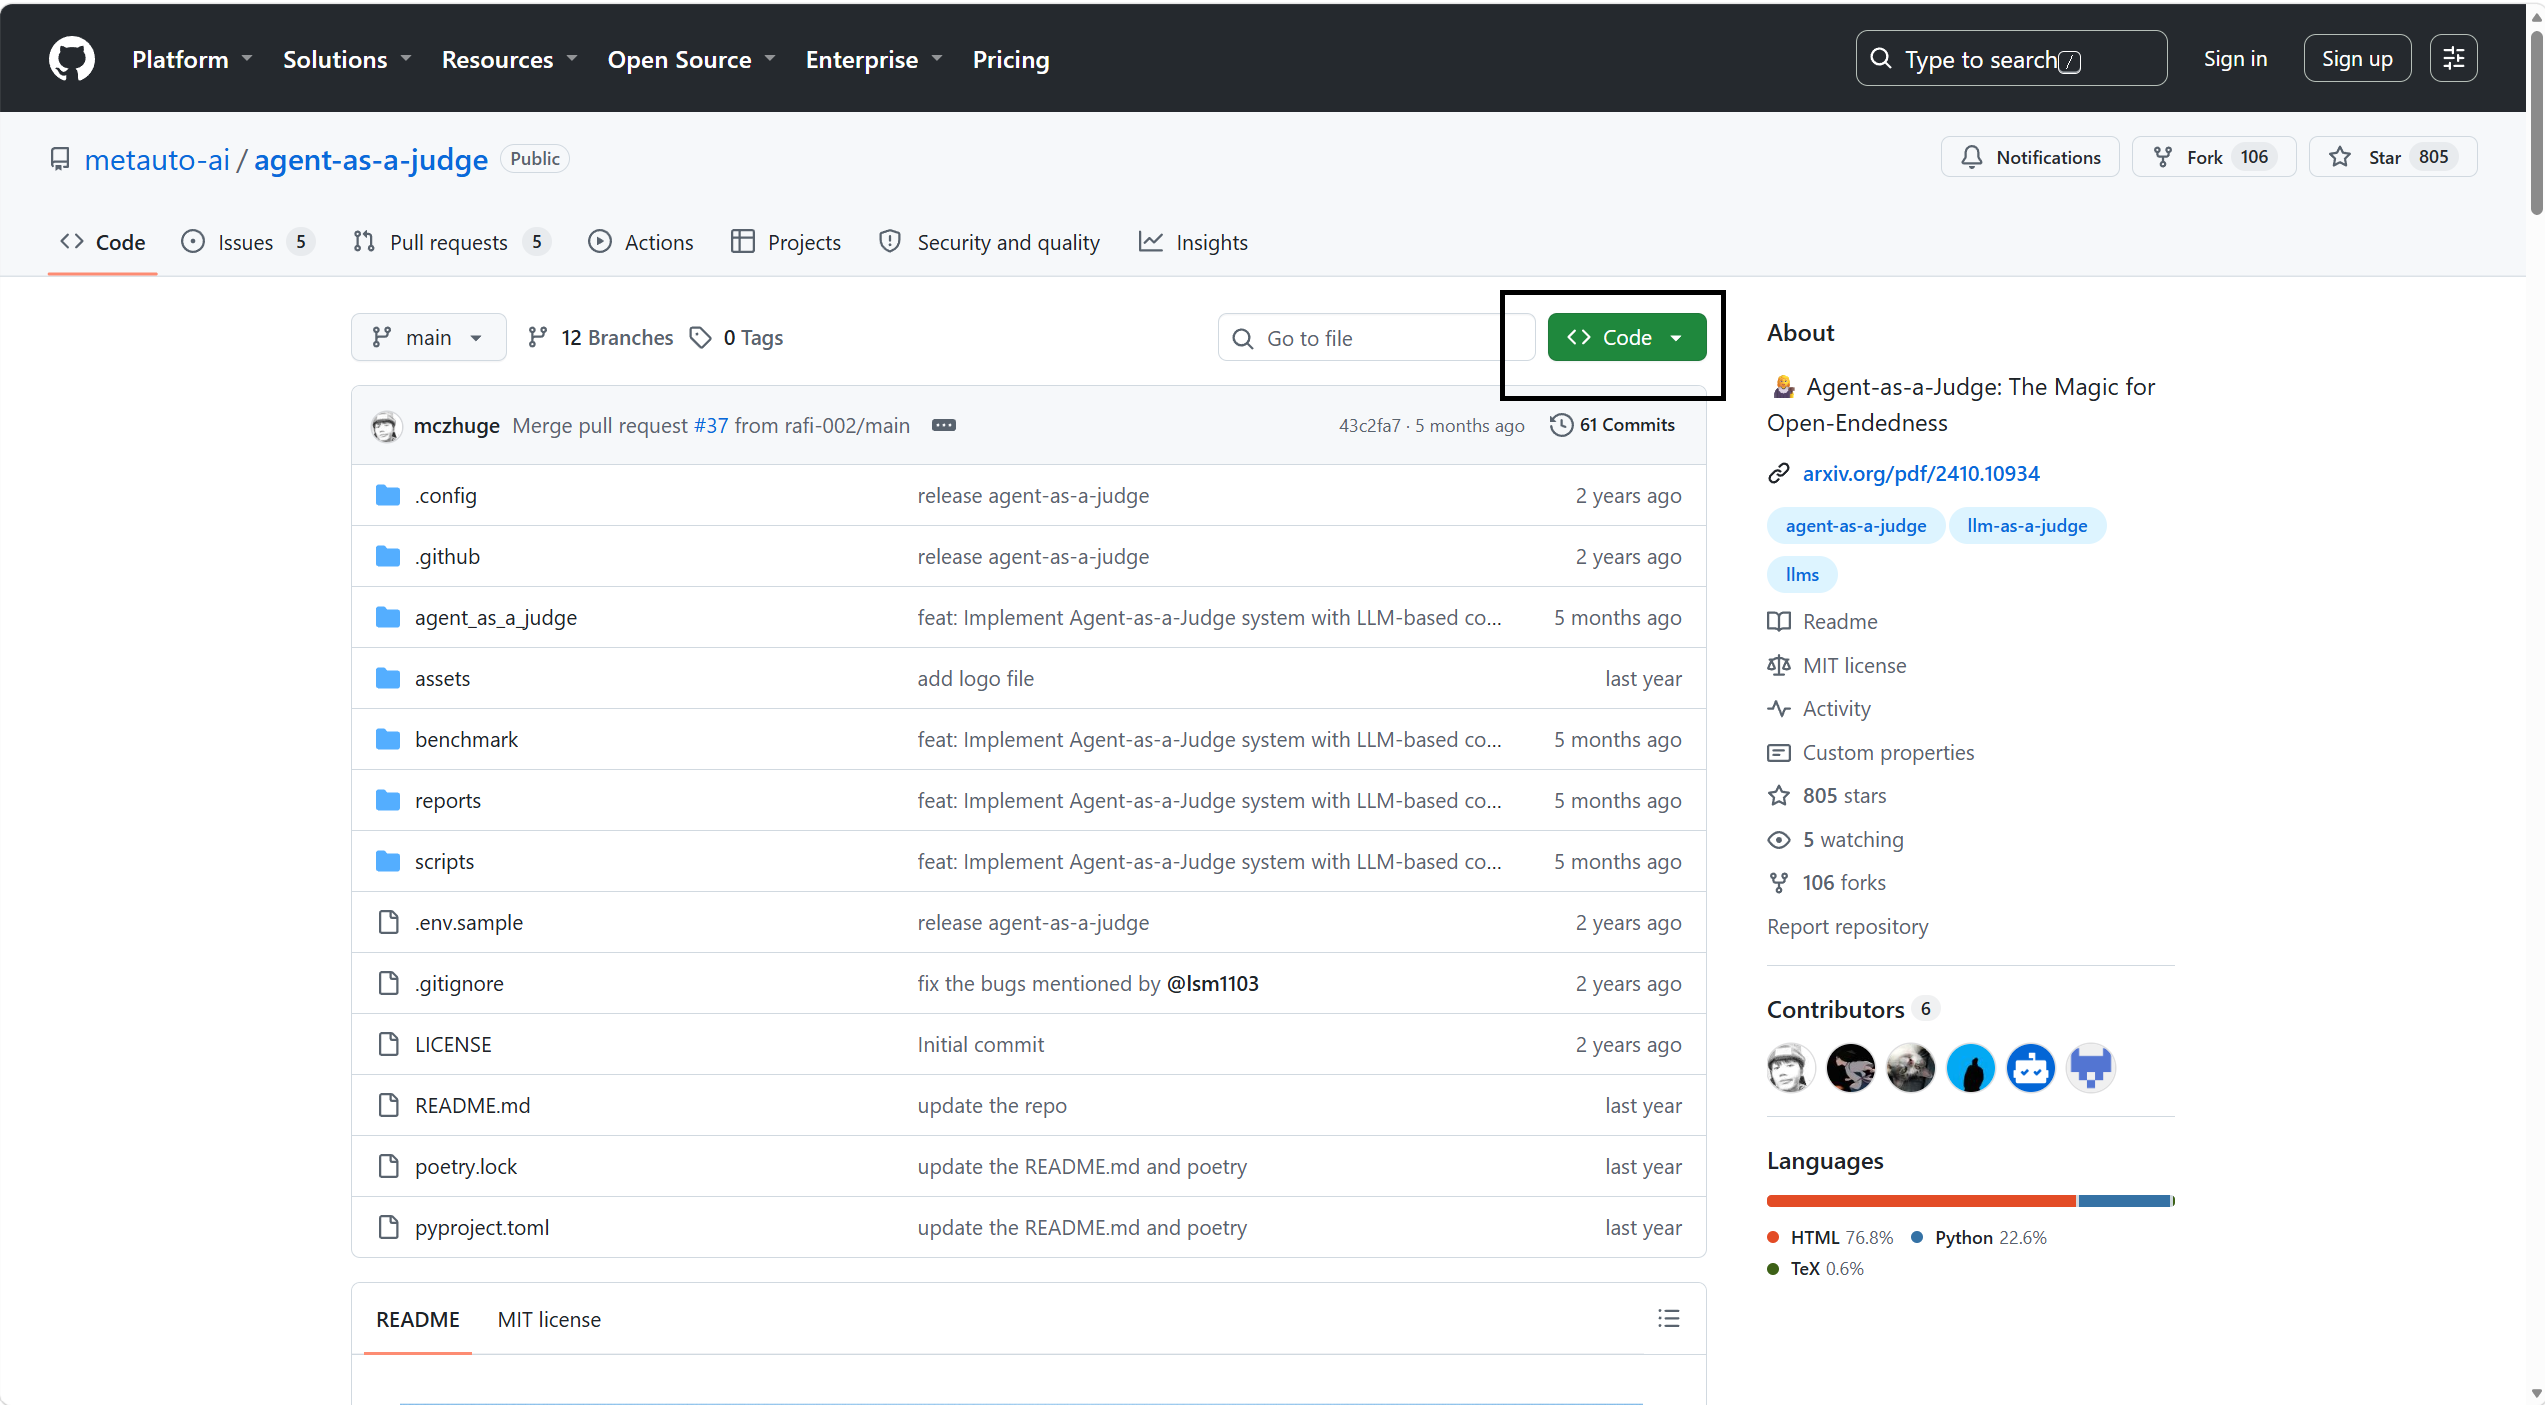Viewport: 2545px width, 1405px height.
Task: View the 61 Commits history
Action: click(x=1613, y=425)
